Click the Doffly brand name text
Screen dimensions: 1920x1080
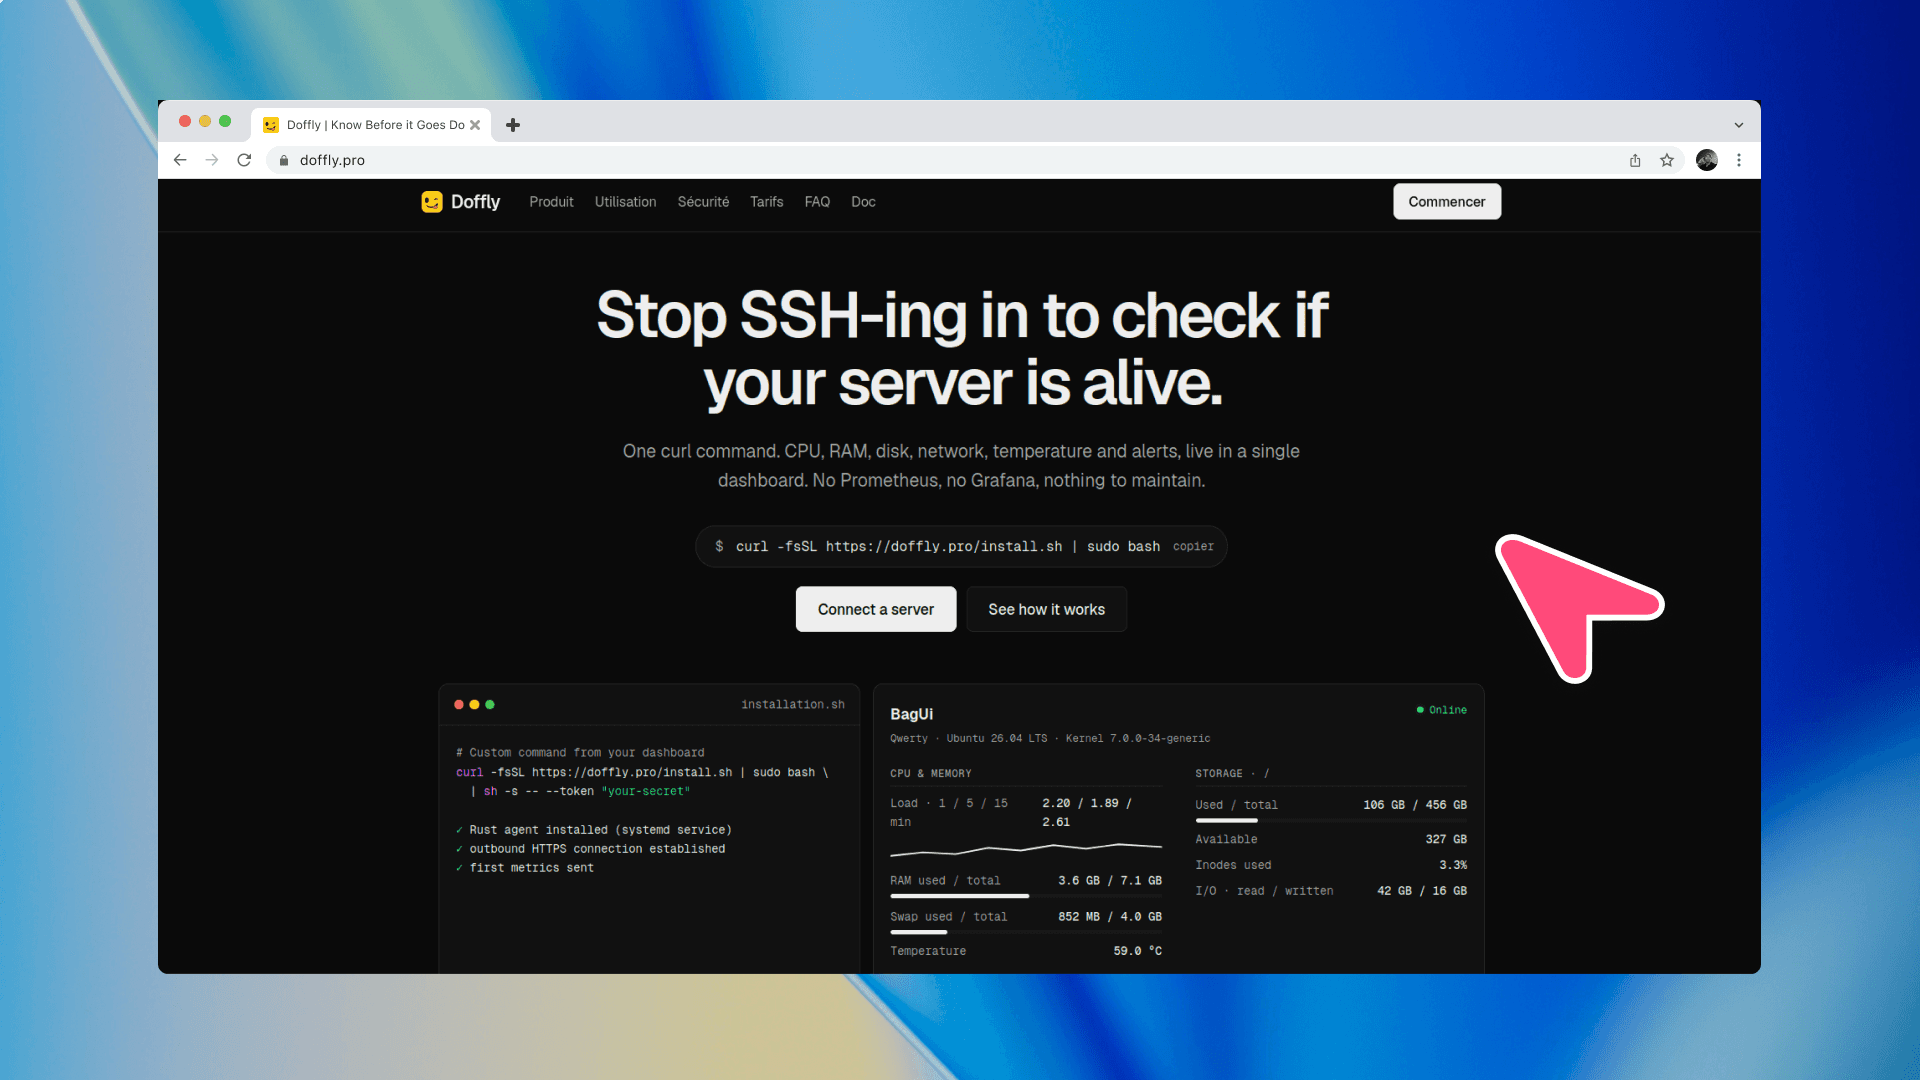[x=475, y=202]
